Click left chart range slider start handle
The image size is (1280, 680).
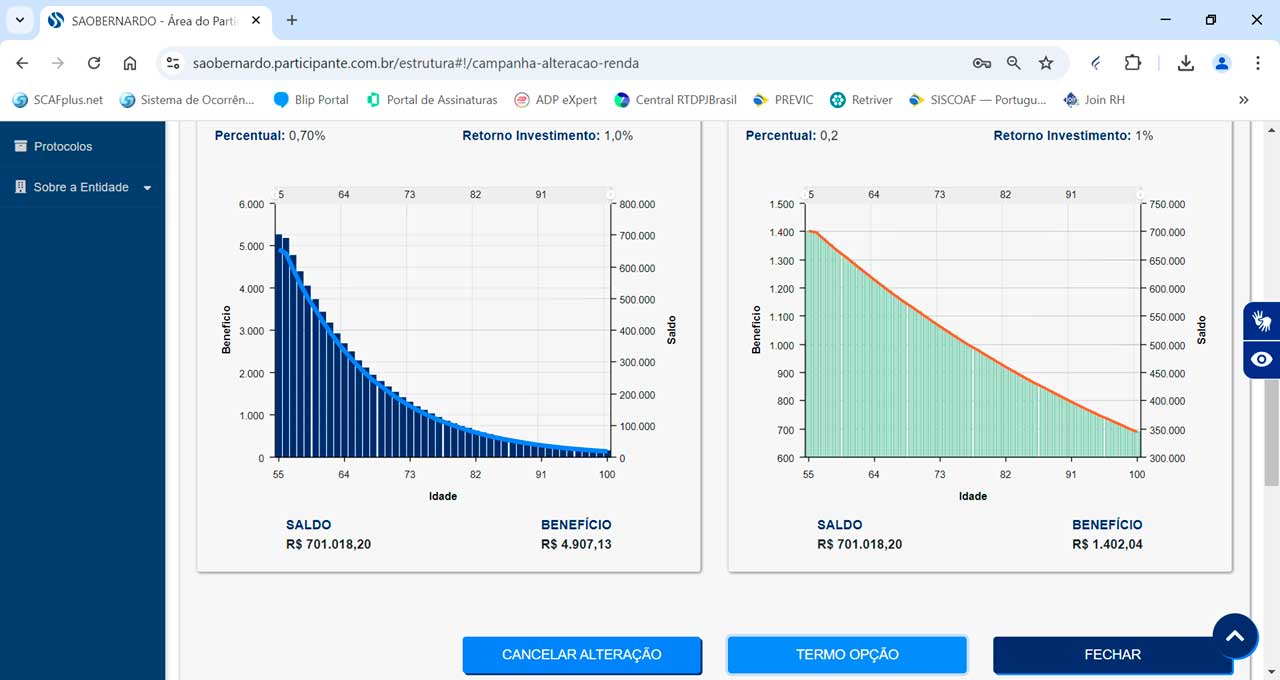275,194
